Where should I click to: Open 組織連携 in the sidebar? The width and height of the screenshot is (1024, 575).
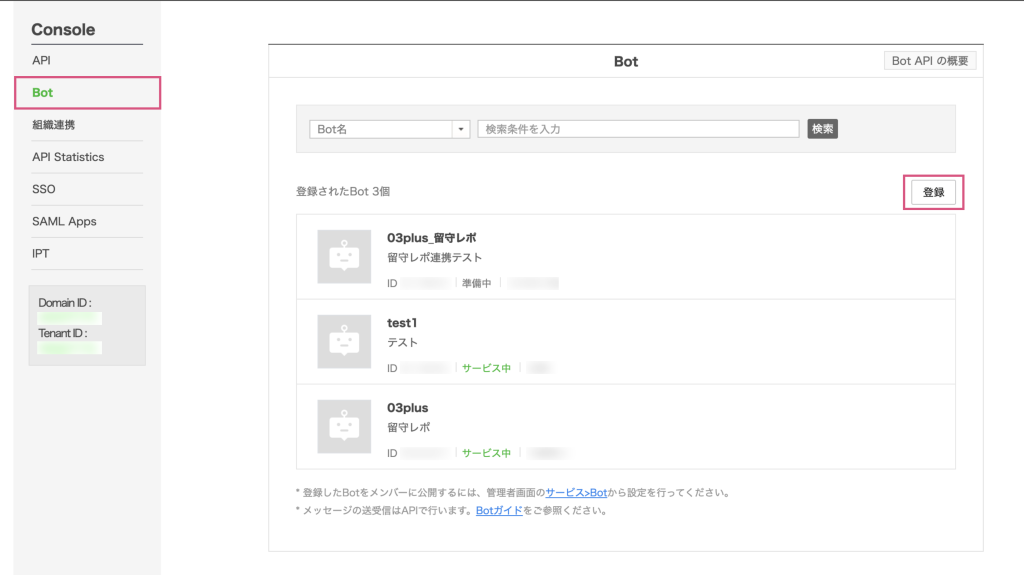coord(53,125)
